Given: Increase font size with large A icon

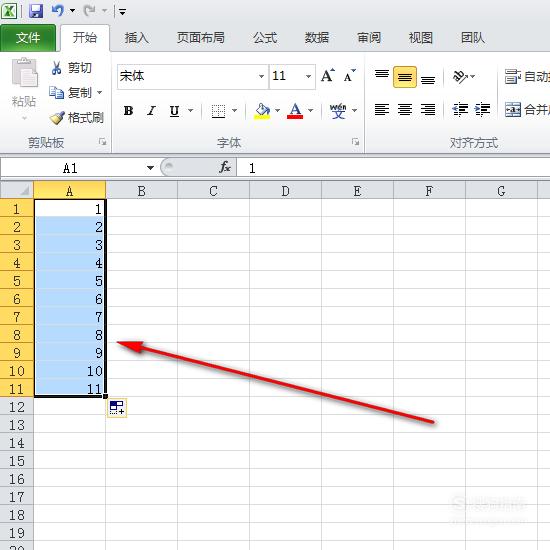Looking at the screenshot, I should (x=327, y=75).
